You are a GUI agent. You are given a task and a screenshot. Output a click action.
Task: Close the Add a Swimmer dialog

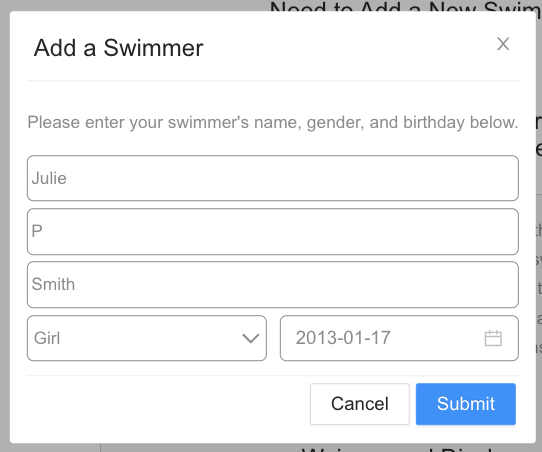click(503, 44)
